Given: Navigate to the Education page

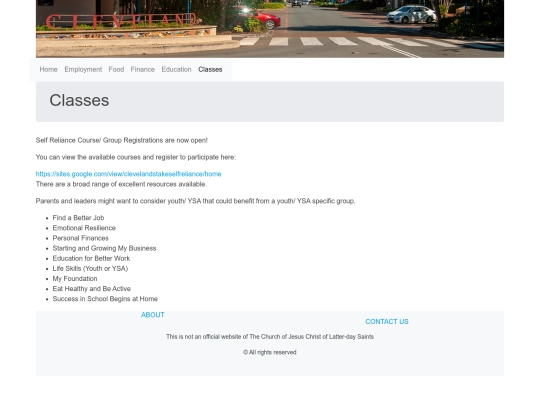Looking at the screenshot, I should click(176, 70).
